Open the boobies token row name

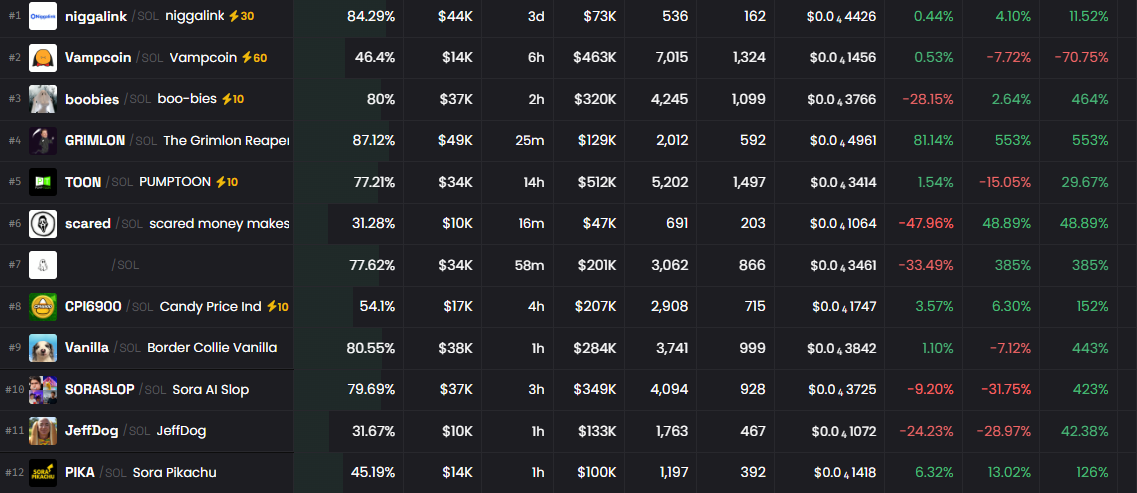click(92, 99)
